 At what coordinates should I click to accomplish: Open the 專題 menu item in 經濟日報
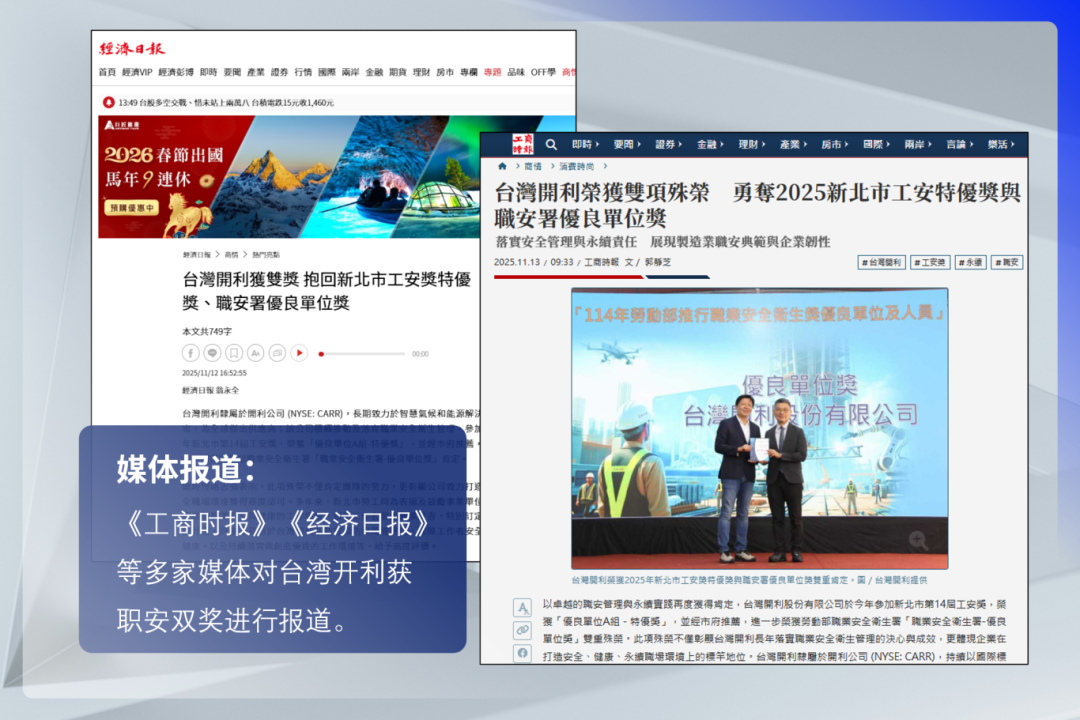point(492,72)
